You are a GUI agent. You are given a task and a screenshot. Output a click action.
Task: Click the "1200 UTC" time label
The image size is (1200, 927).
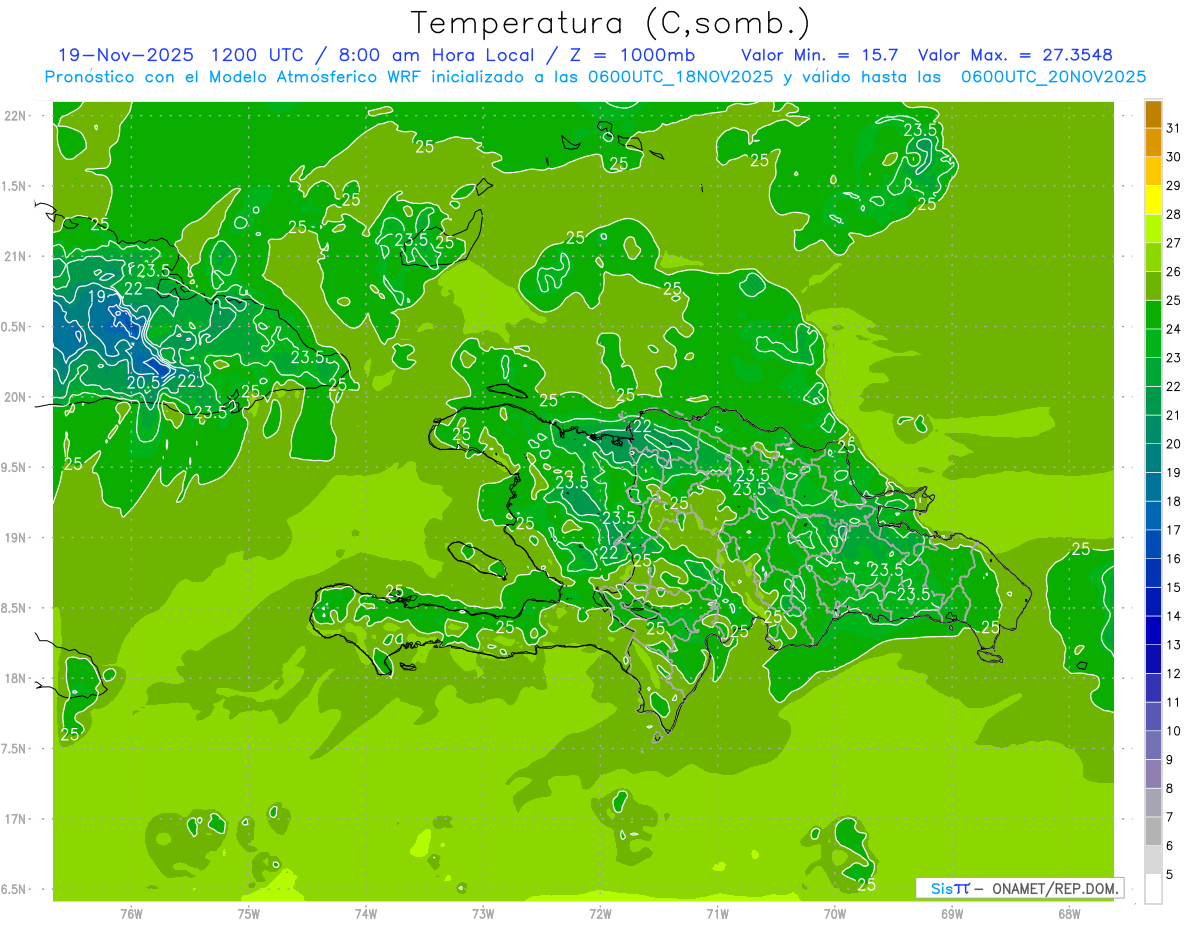tap(257, 55)
